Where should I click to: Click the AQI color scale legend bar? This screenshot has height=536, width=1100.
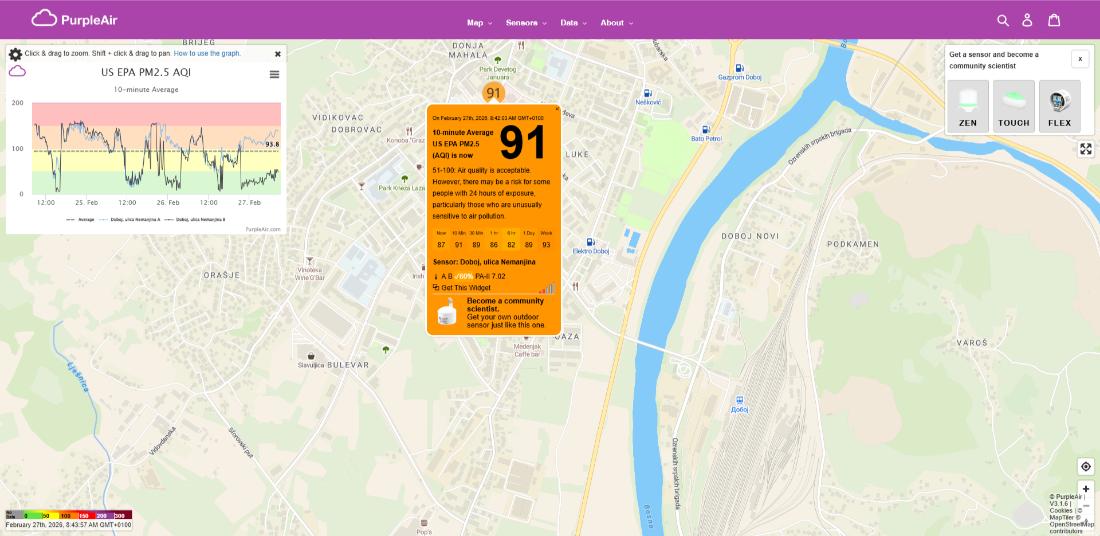tap(69, 515)
